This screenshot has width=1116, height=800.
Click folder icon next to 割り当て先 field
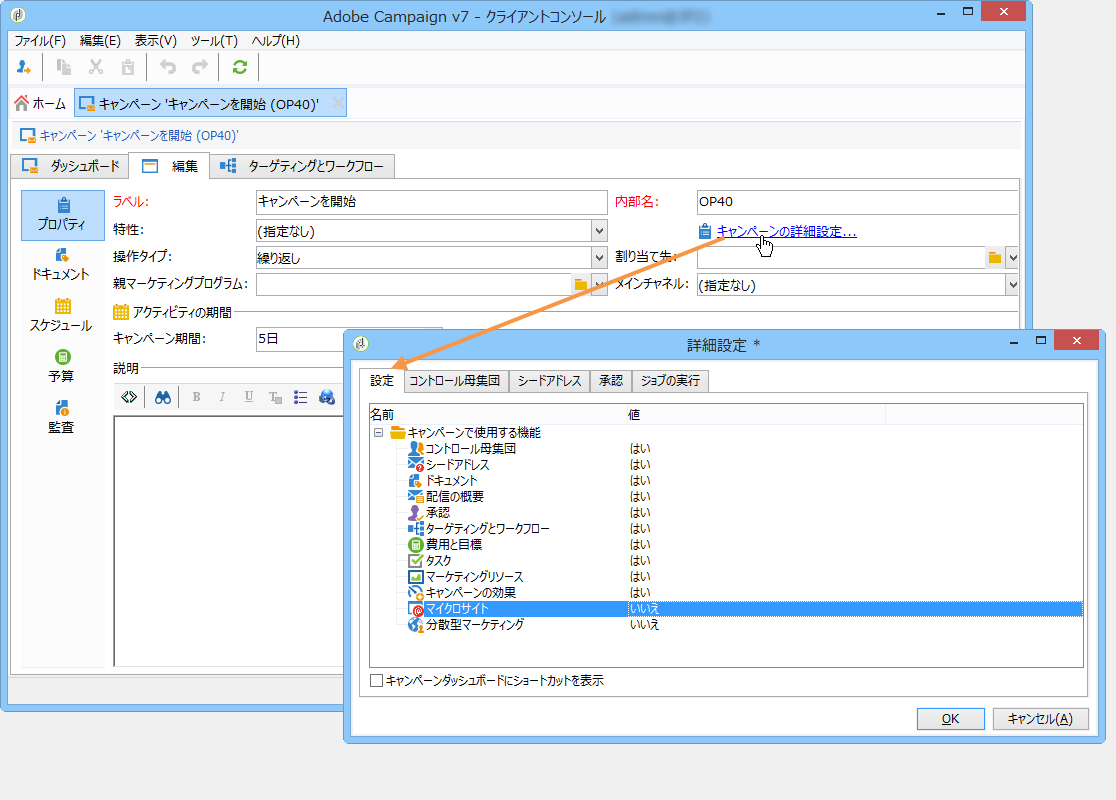point(995,258)
